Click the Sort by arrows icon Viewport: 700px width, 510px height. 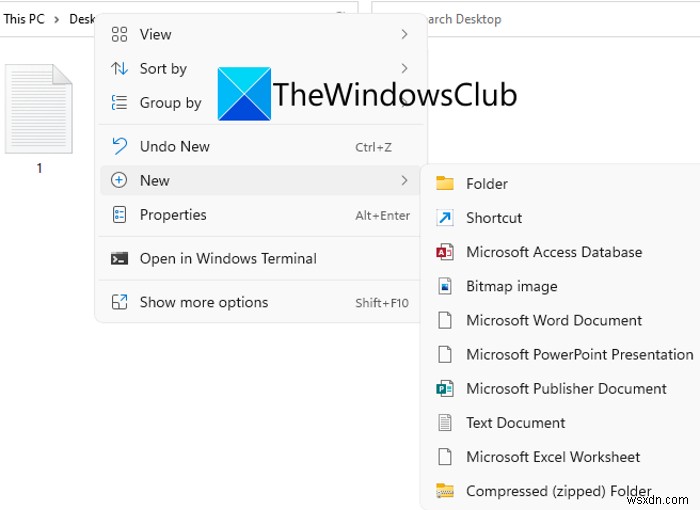[119, 68]
